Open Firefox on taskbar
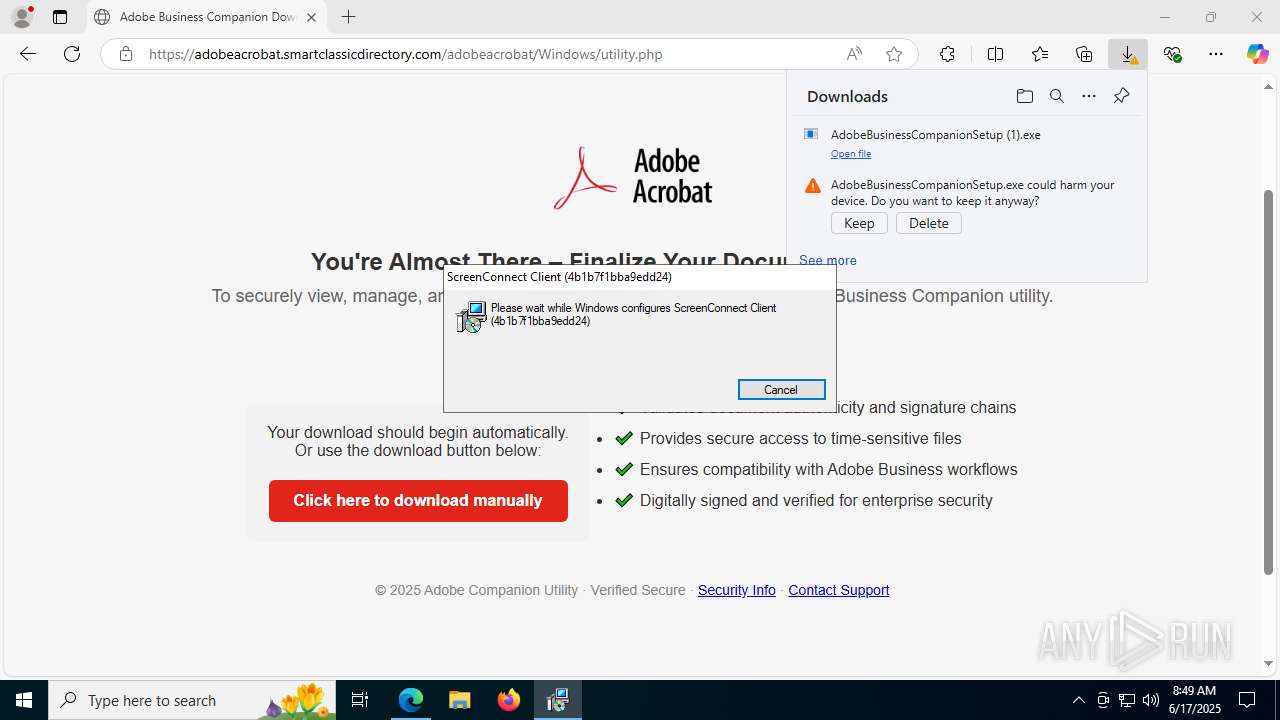The height and width of the screenshot is (720, 1280). coord(509,700)
